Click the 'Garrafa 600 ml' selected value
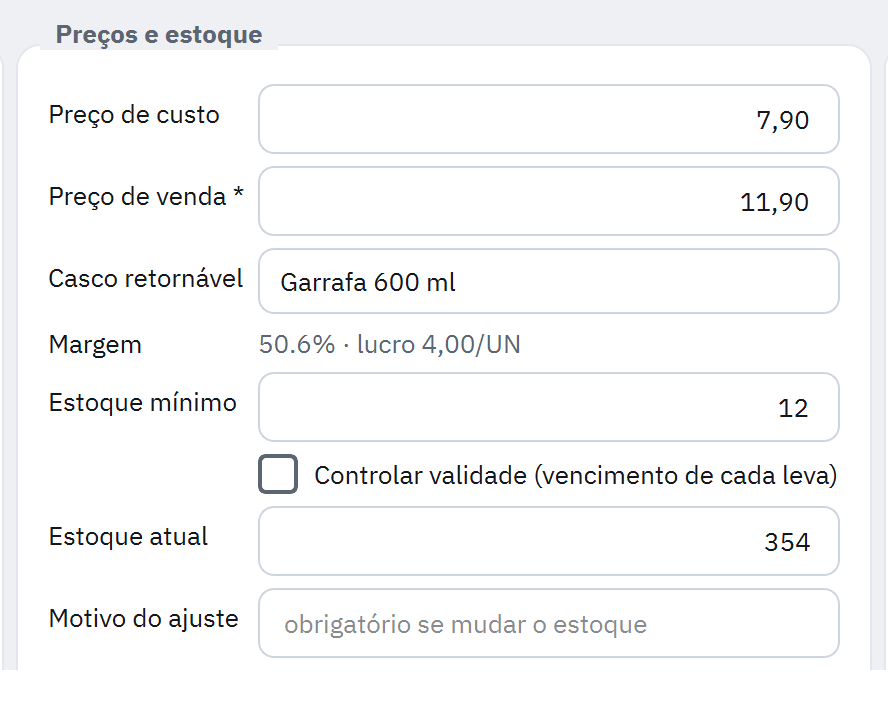The height and width of the screenshot is (712, 888). pyautogui.click(x=368, y=282)
